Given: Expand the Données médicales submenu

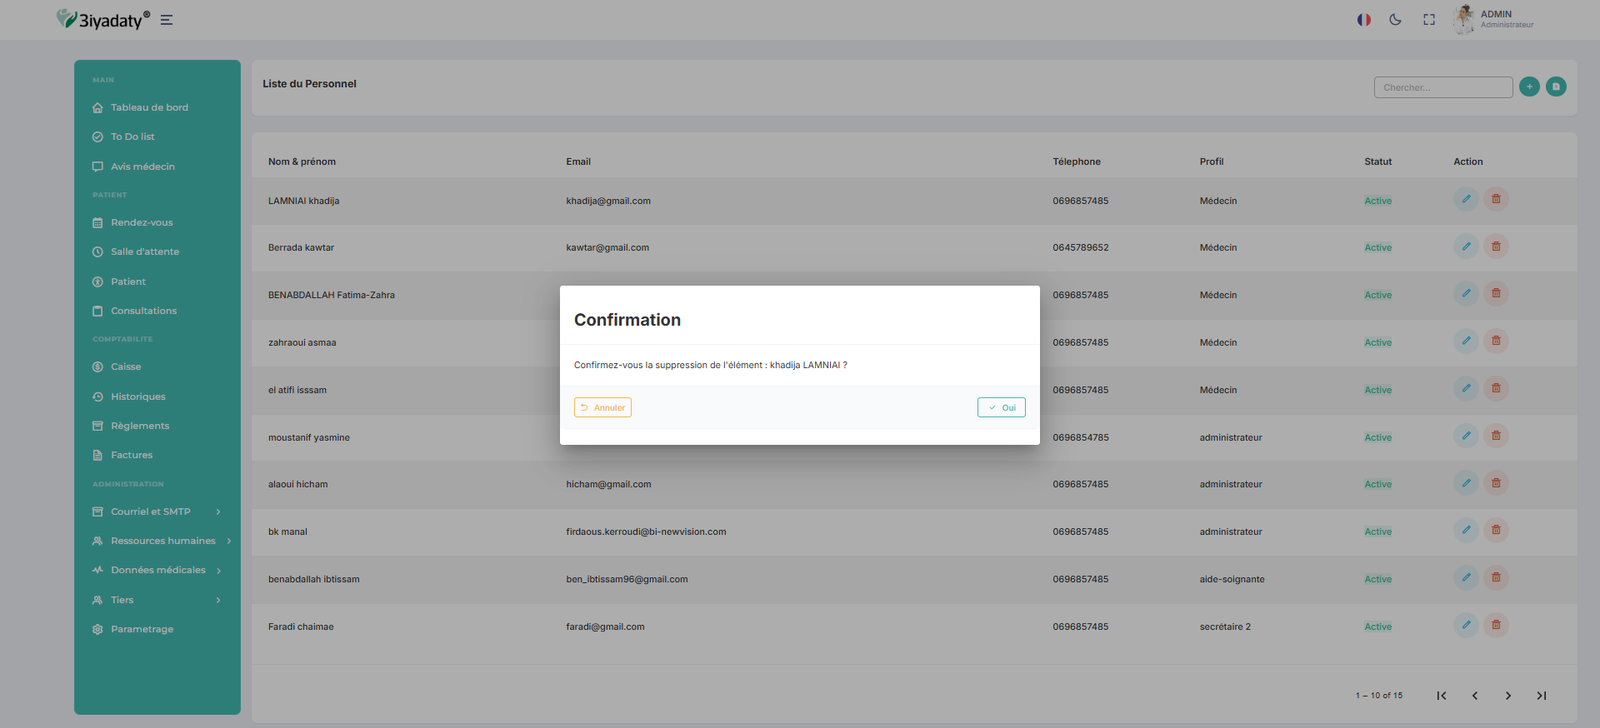Looking at the screenshot, I should [x=157, y=570].
